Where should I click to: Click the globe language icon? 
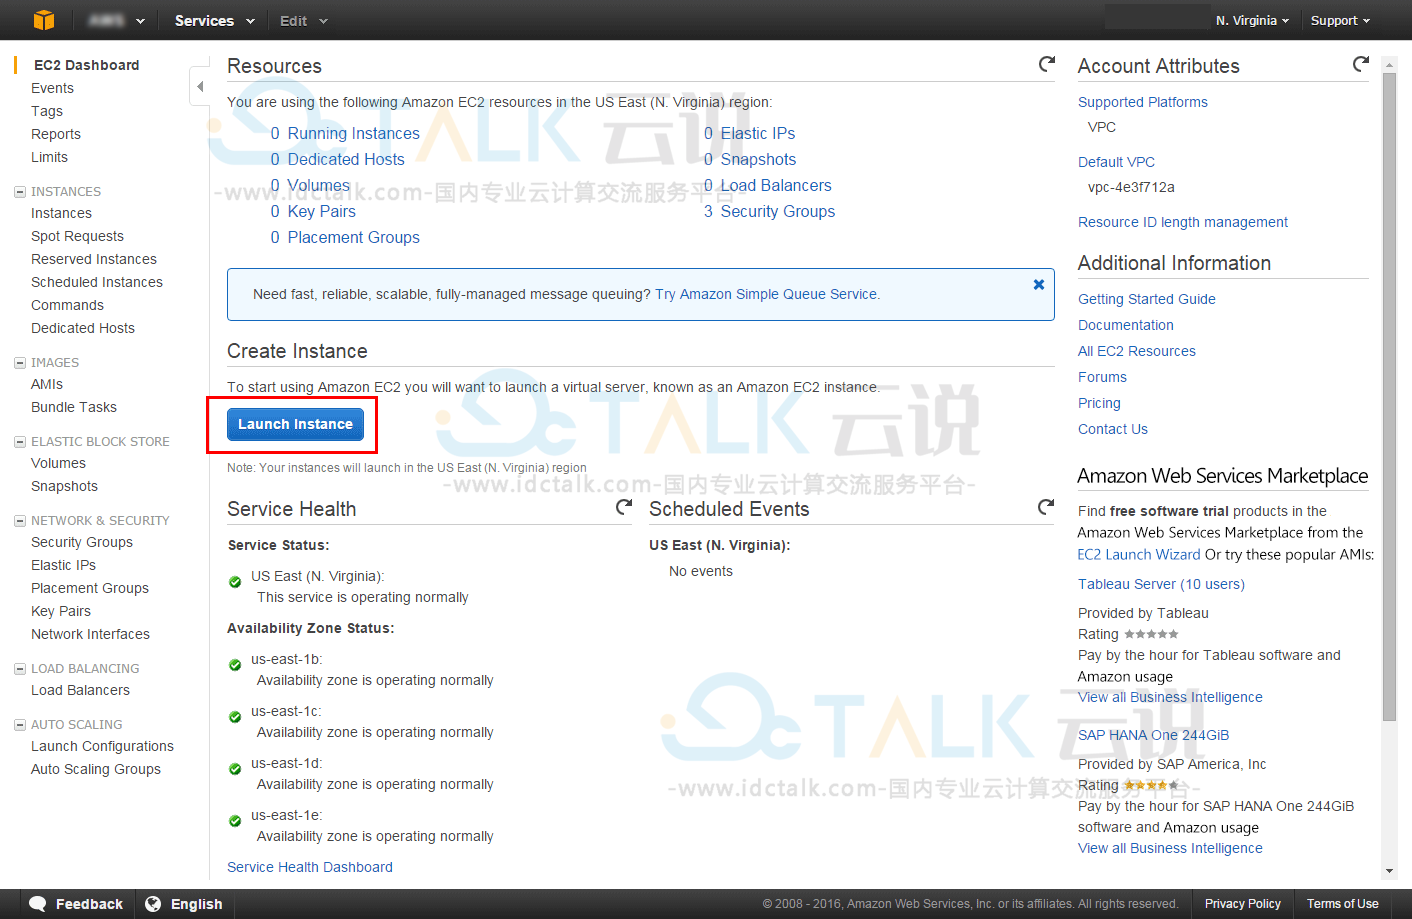click(x=153, y=904)
